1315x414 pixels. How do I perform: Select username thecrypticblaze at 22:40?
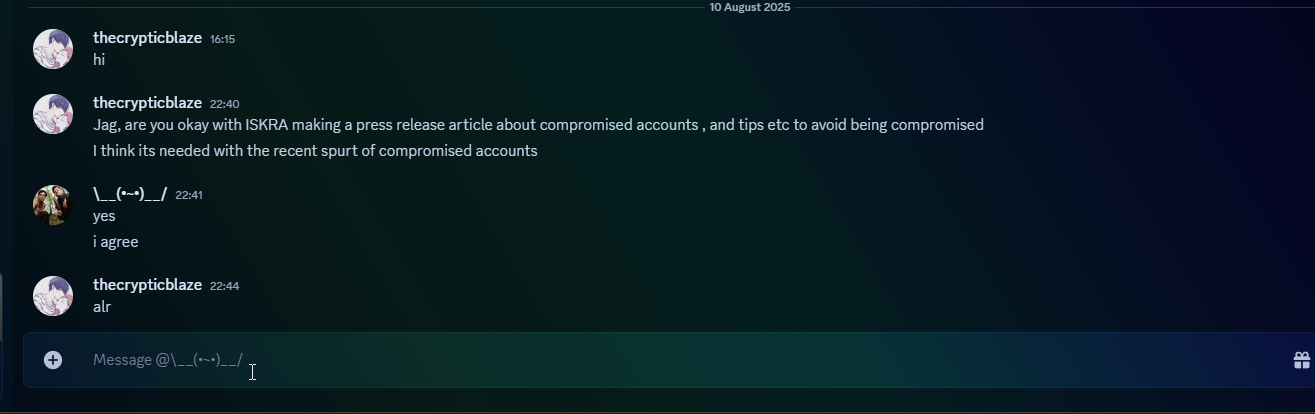pos(147,103)
